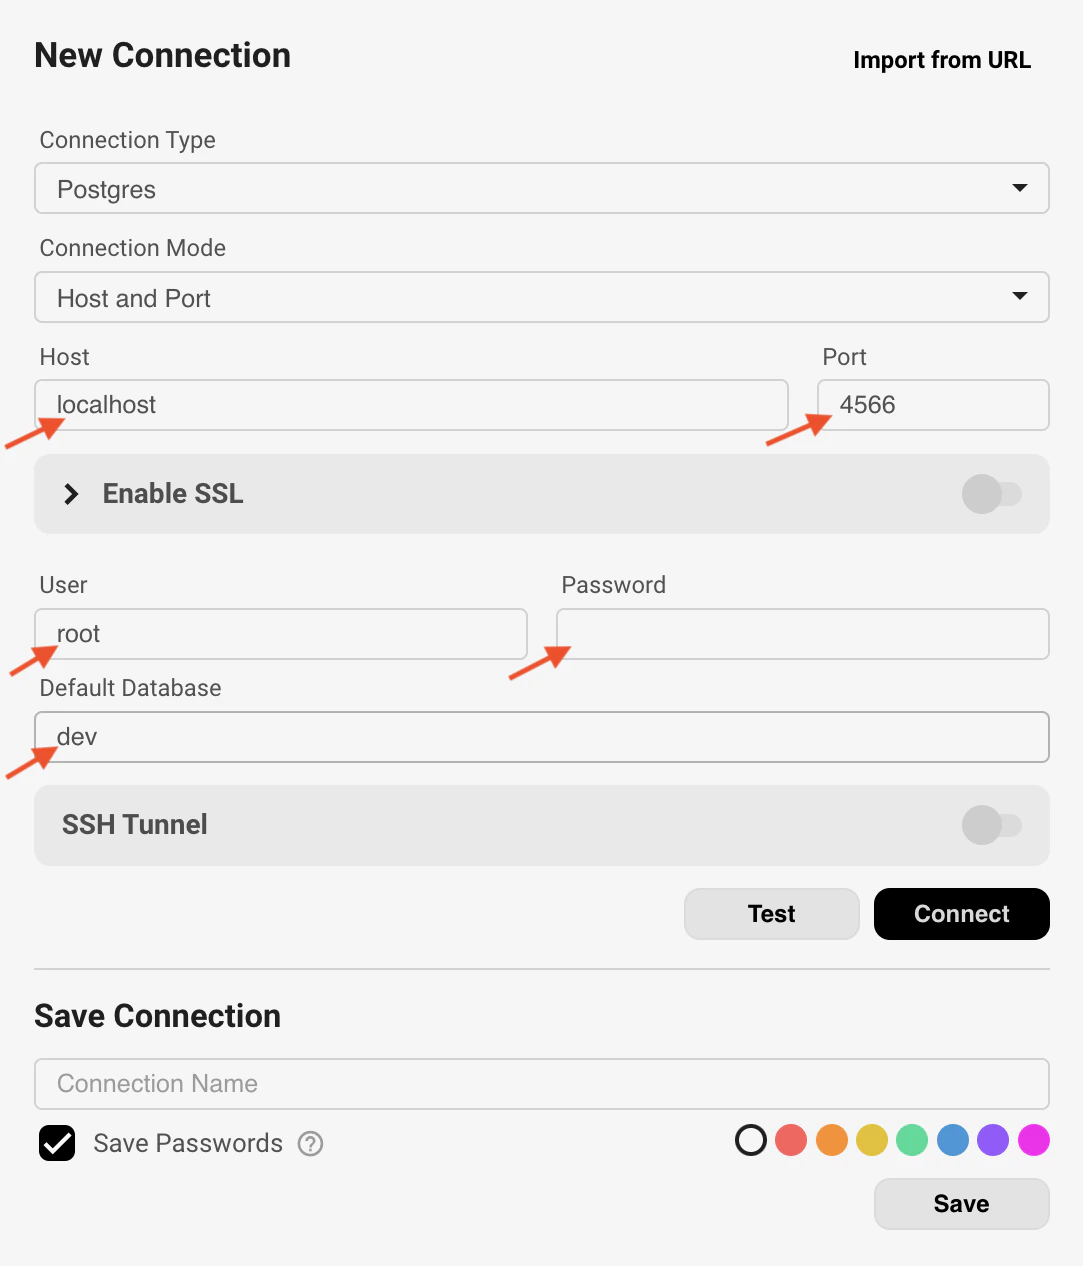Click Import from URL link
This screenshot has width=1083, height=1266.
[942, 60]
